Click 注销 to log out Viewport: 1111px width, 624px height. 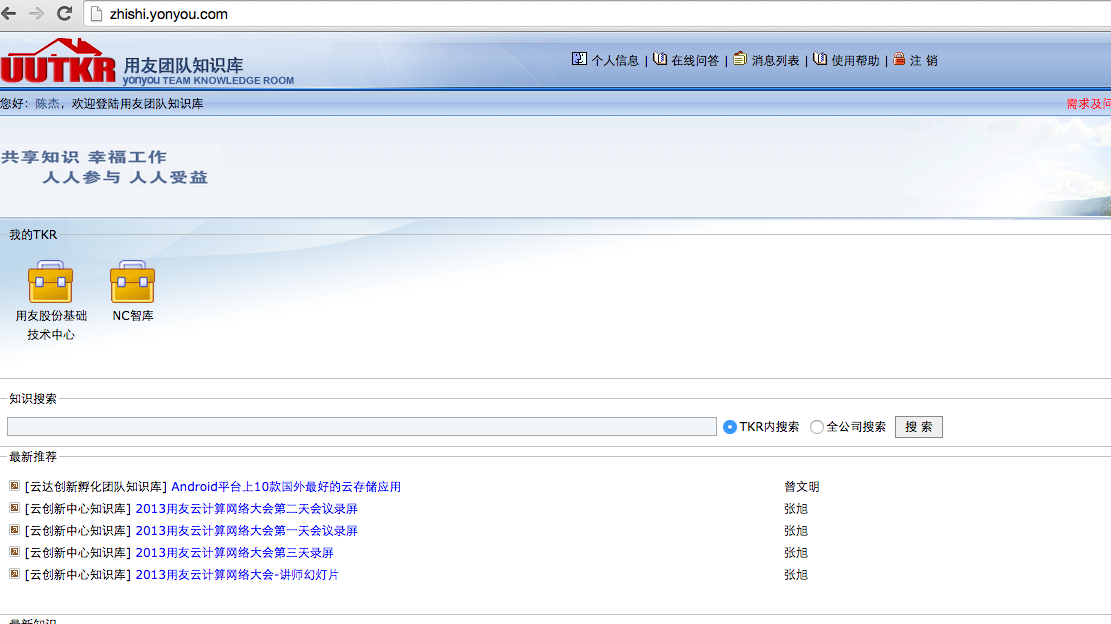[x=924, y=61]
